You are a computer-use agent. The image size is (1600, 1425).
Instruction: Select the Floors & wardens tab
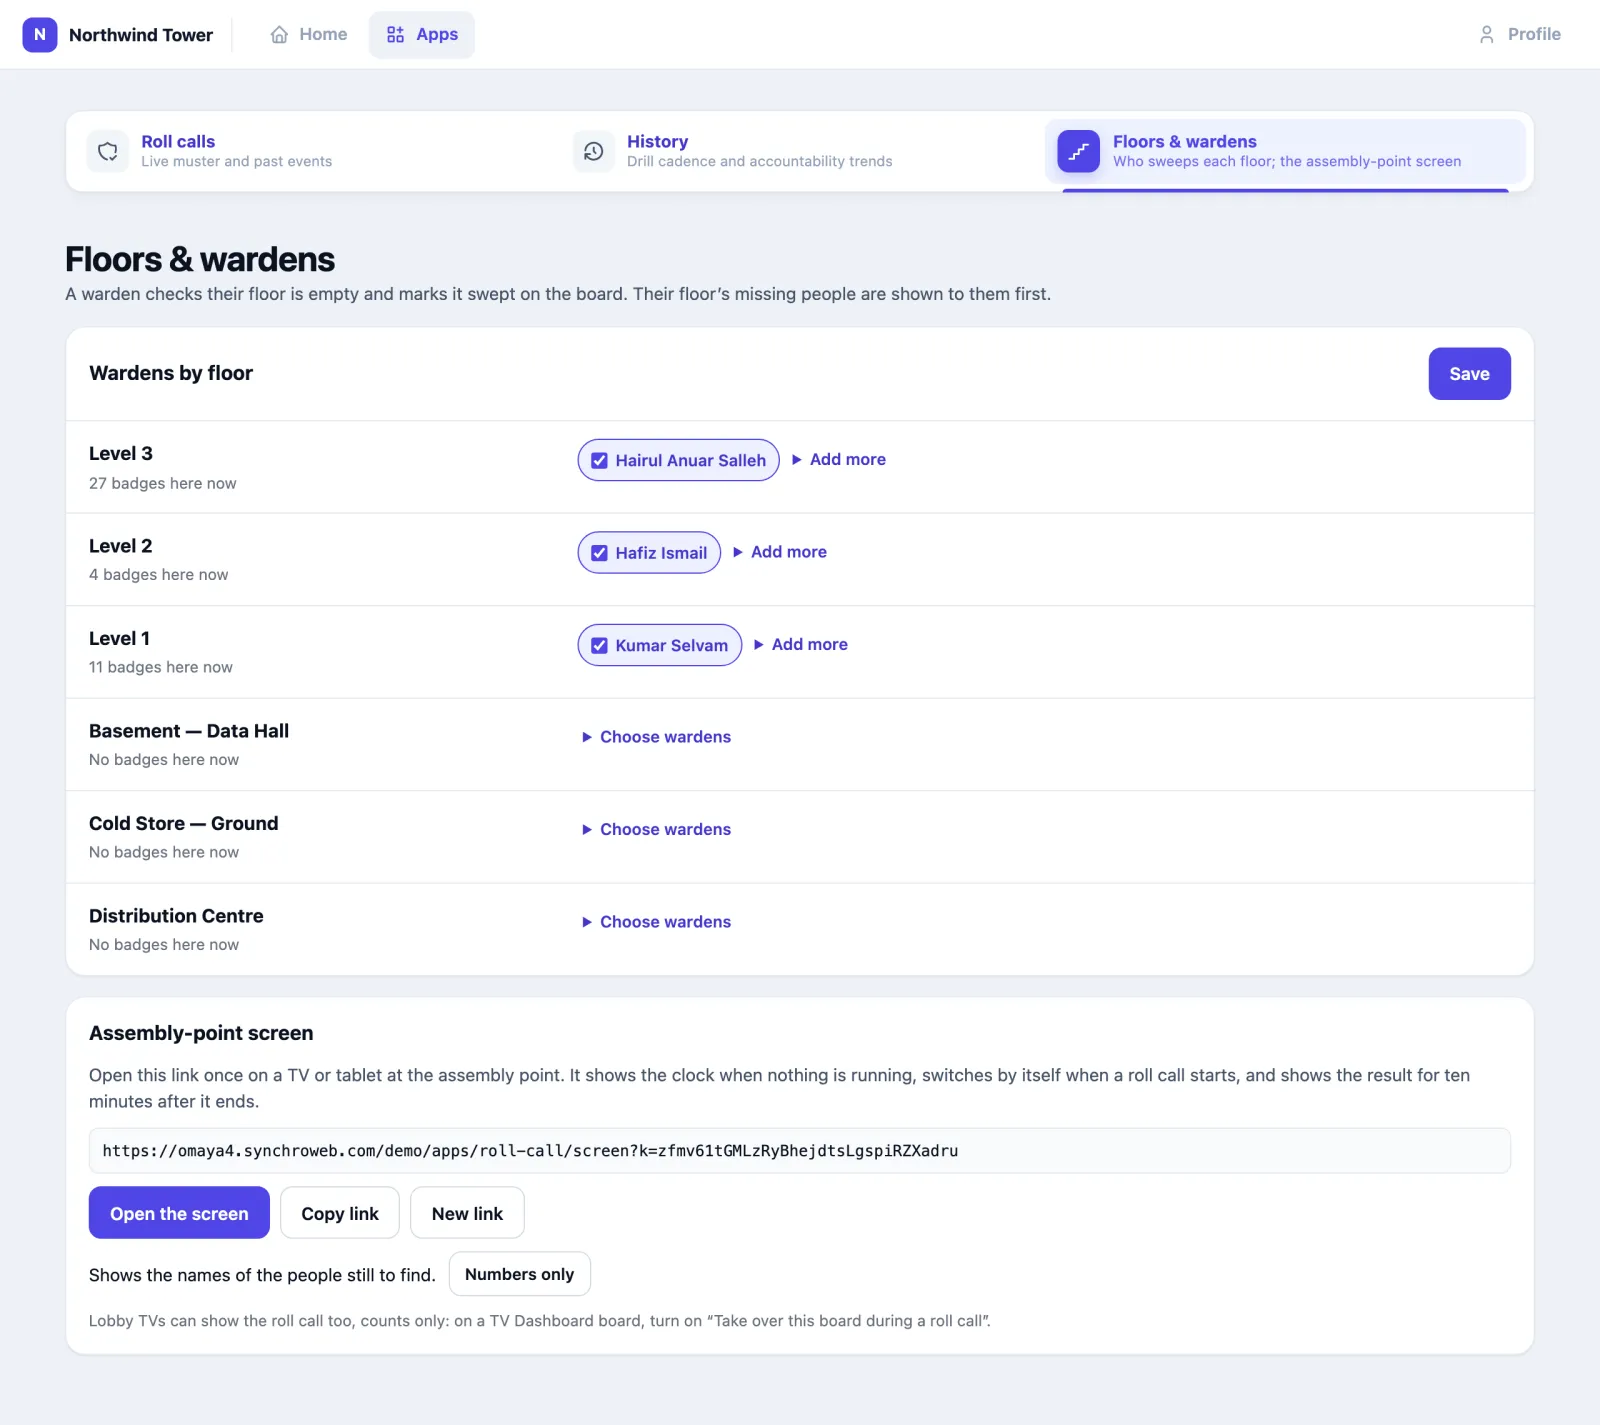click(x=1285, y=151)
